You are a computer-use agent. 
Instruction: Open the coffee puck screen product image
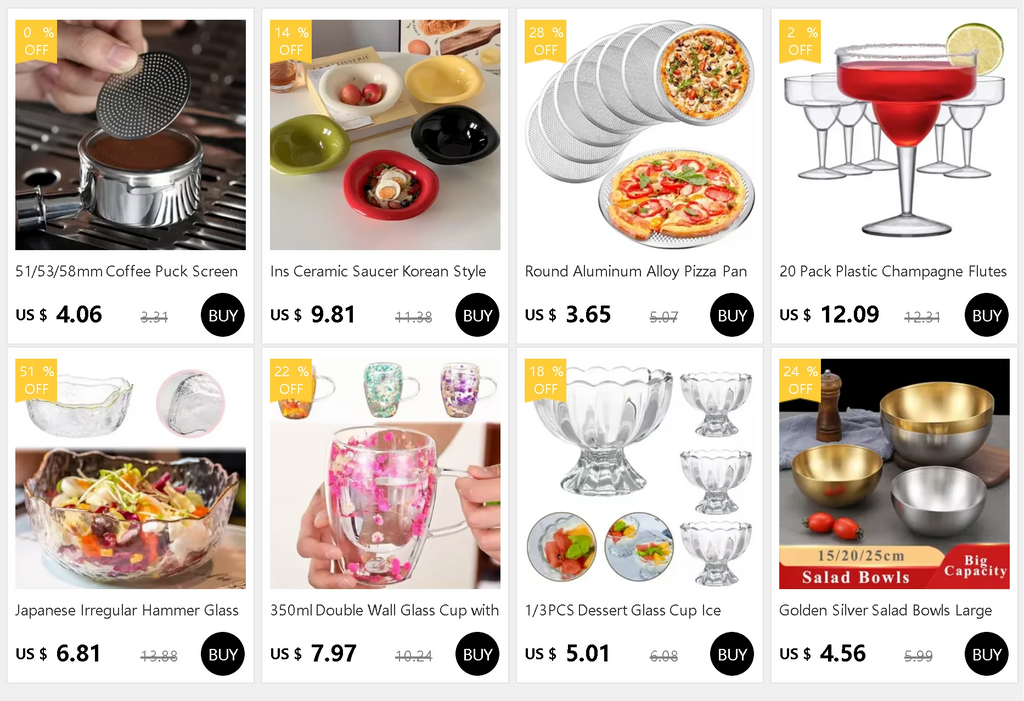pyautogui.click(x=131, y=135)
